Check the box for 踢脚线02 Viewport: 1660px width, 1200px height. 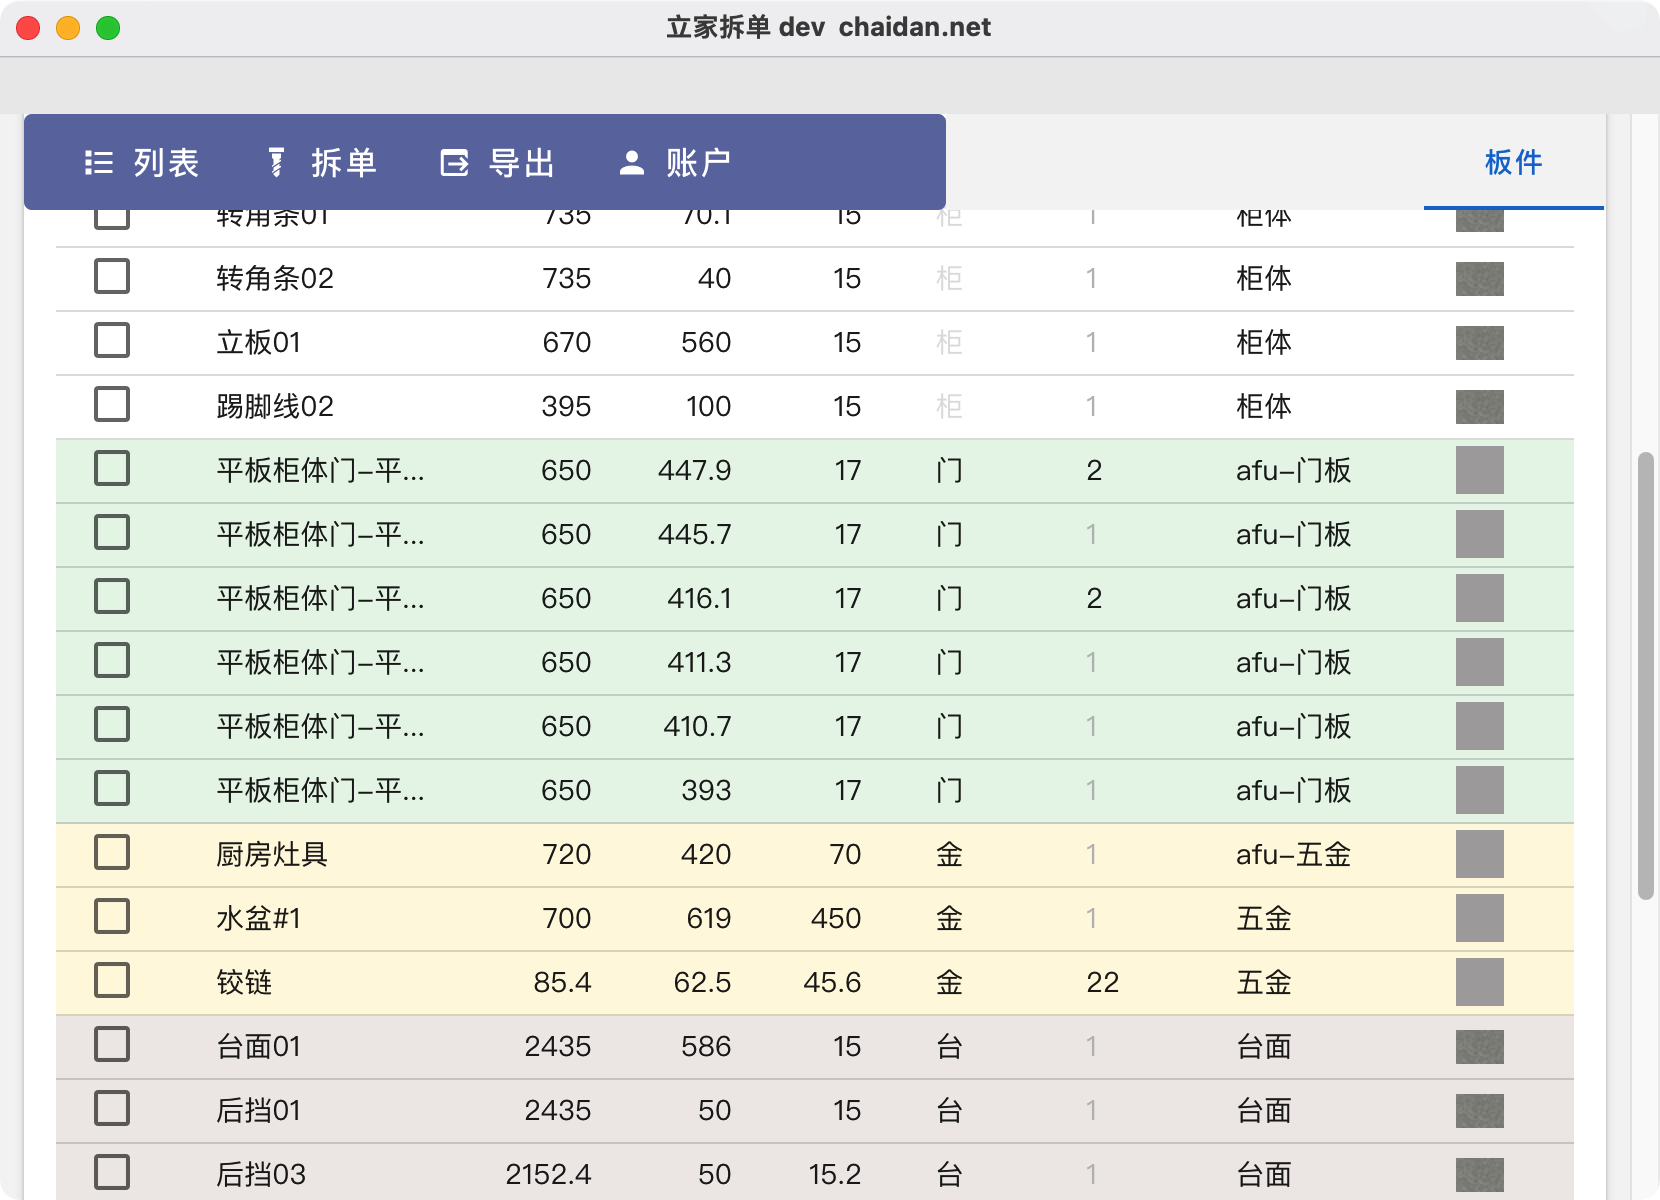click(x=112, y=405)
